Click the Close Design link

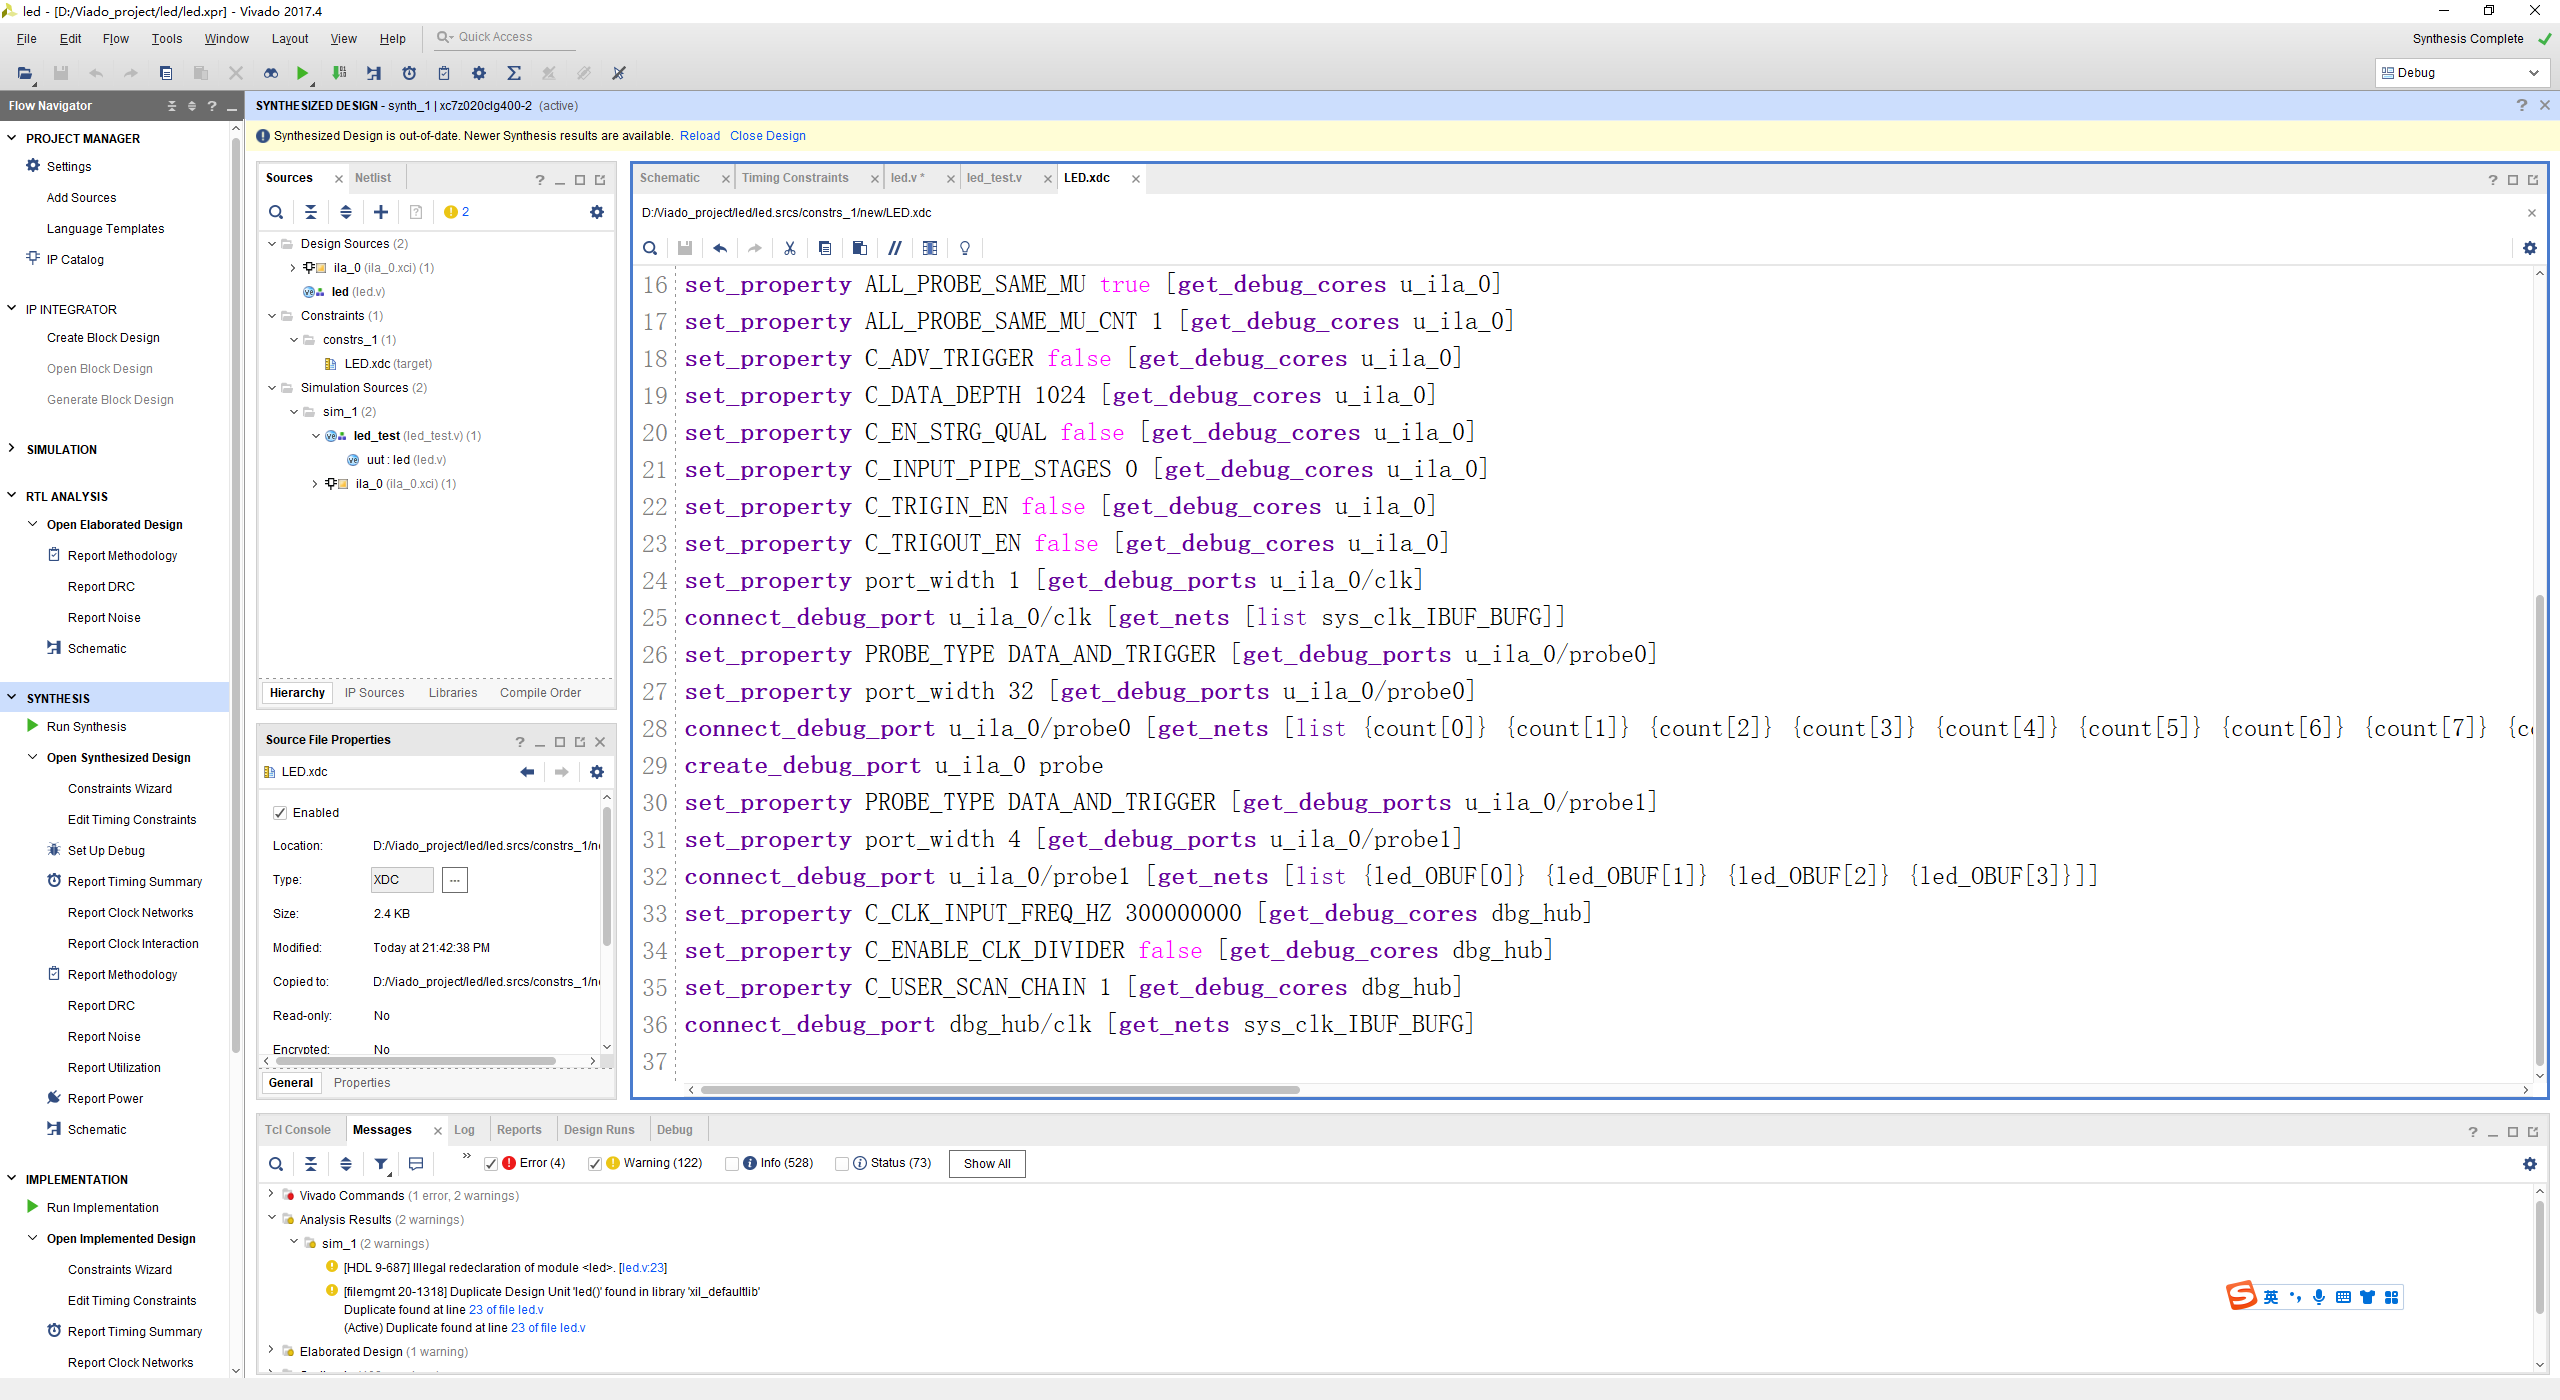point(768,136)
